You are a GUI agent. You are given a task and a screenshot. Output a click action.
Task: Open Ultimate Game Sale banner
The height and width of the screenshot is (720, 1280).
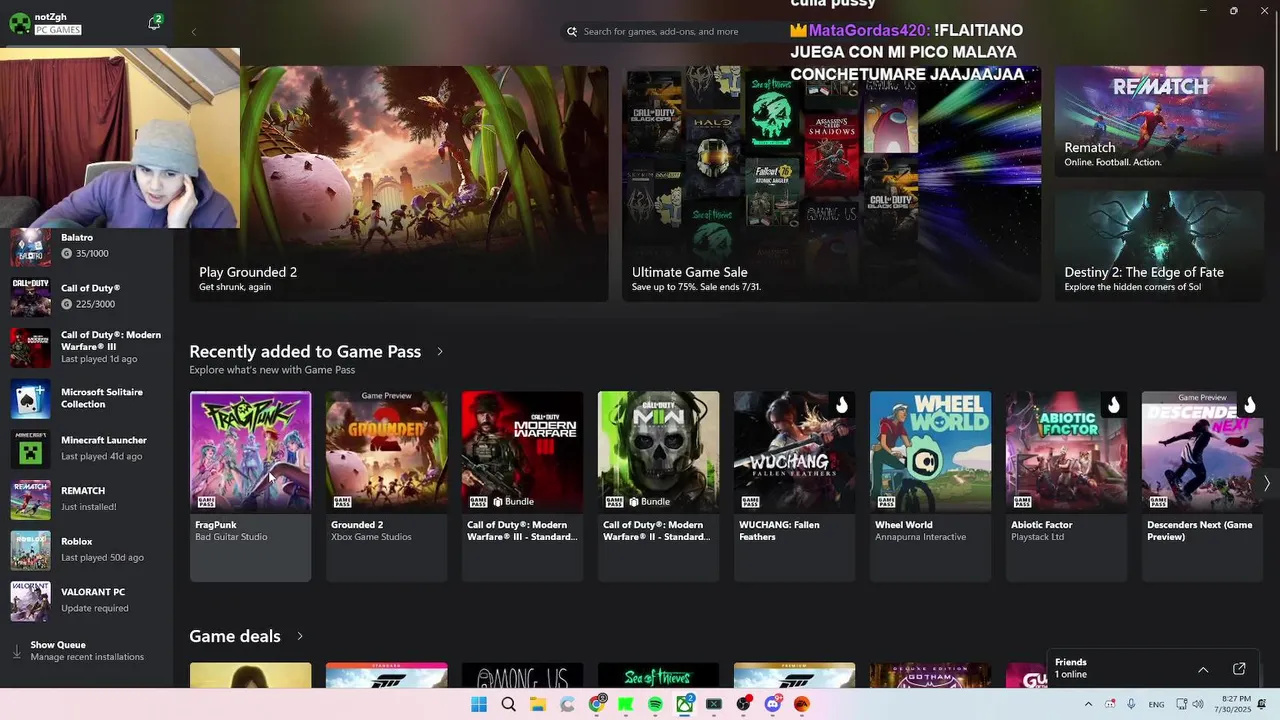[831, 184]
